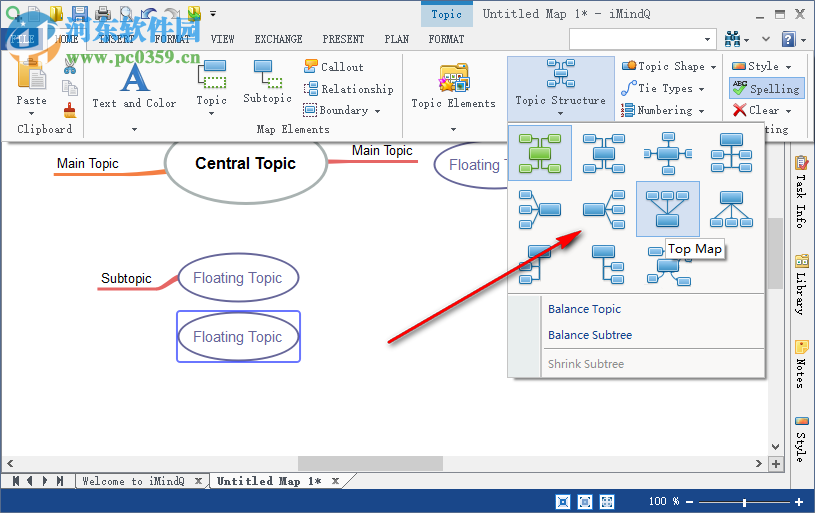Pick the right tree layout icon in the bottom row
This screenshot has width=815, height=513.
click(x=608, y=264)
